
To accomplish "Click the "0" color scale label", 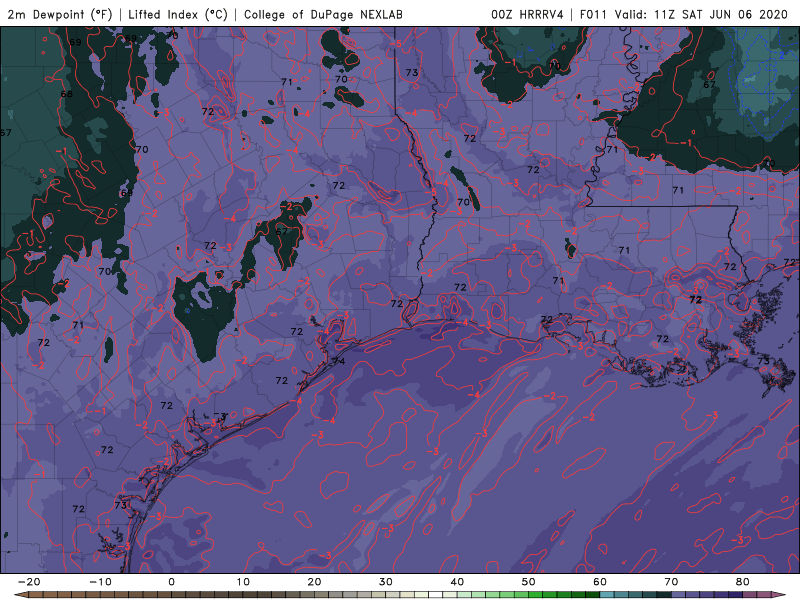I will pos(171,582).
